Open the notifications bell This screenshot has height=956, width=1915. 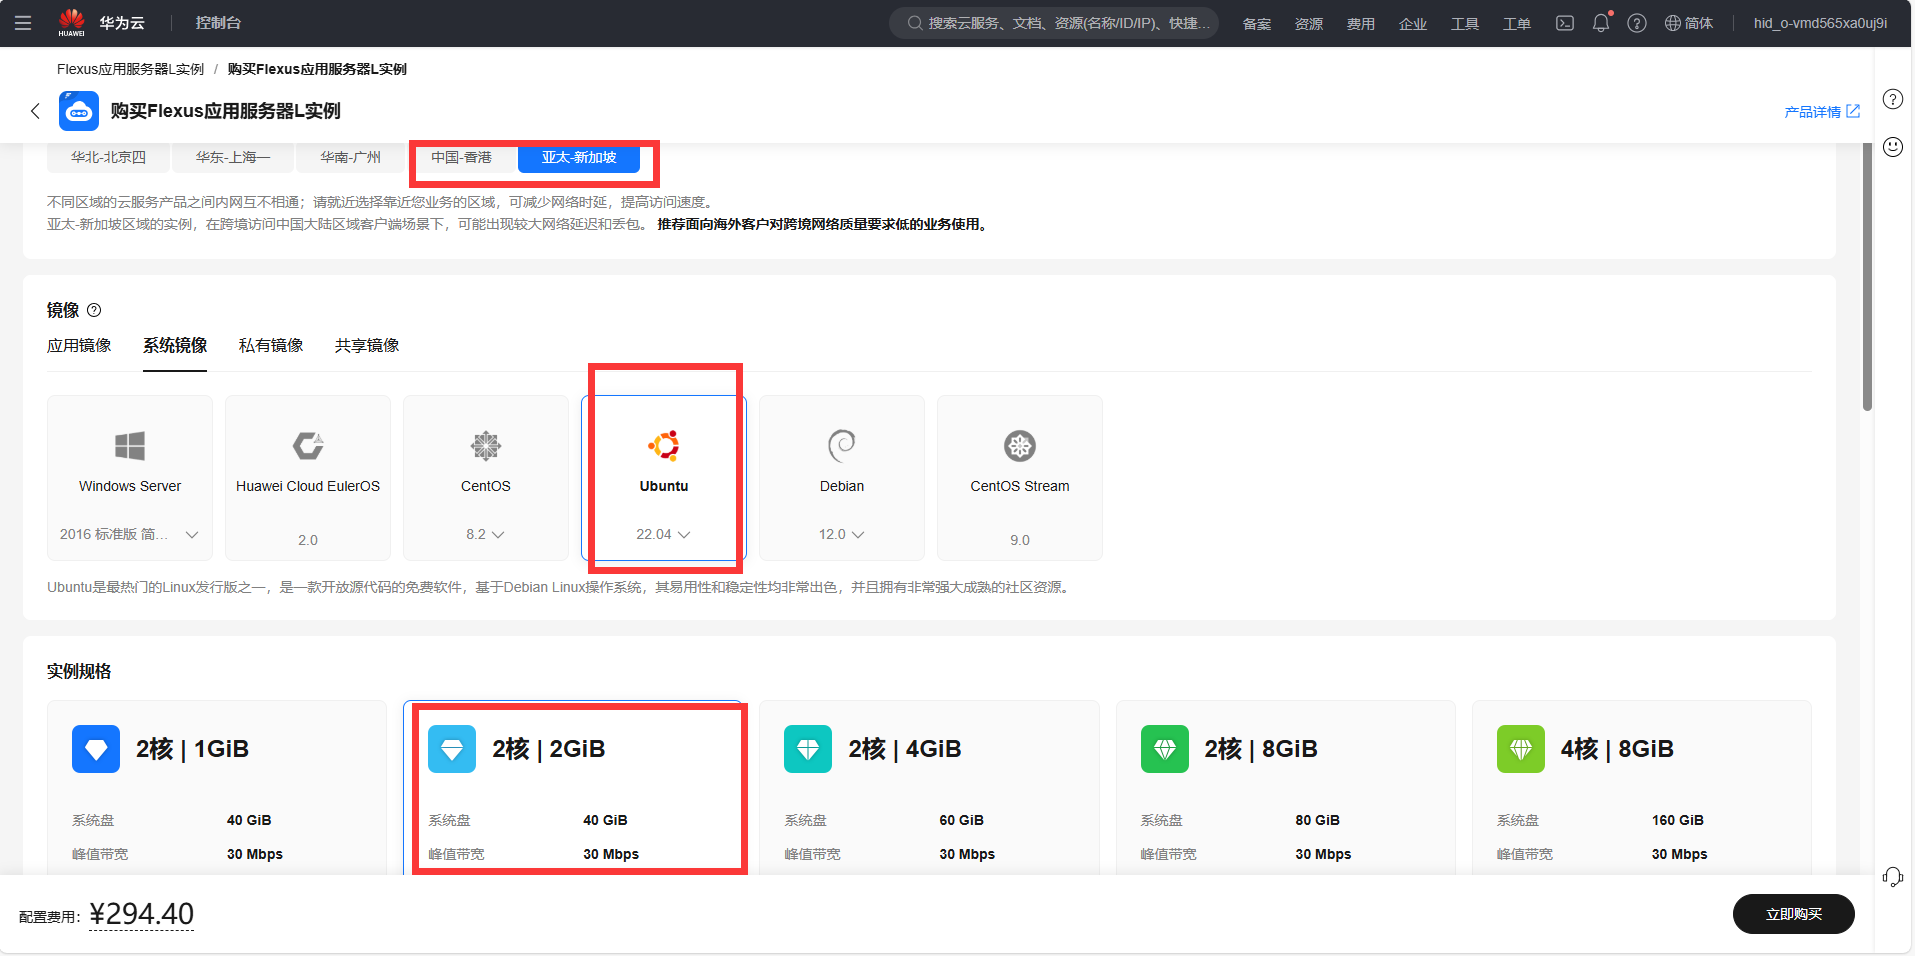(1600, 23)
